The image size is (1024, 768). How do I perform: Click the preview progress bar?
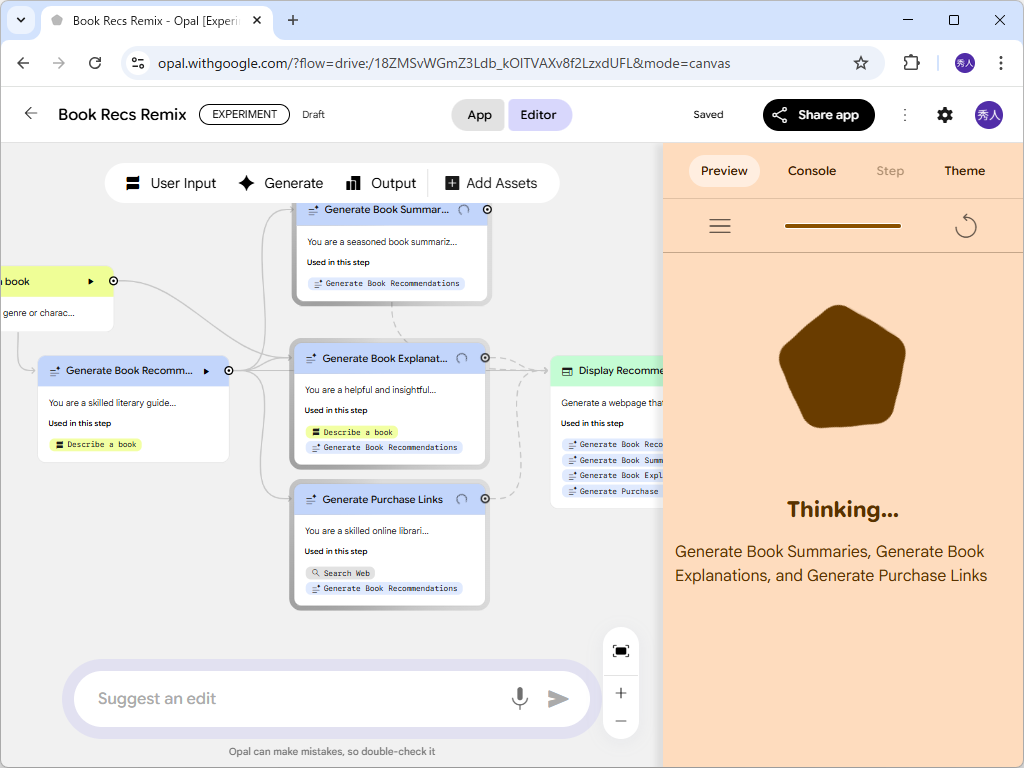pyautogui.click(x=842, y=226)
